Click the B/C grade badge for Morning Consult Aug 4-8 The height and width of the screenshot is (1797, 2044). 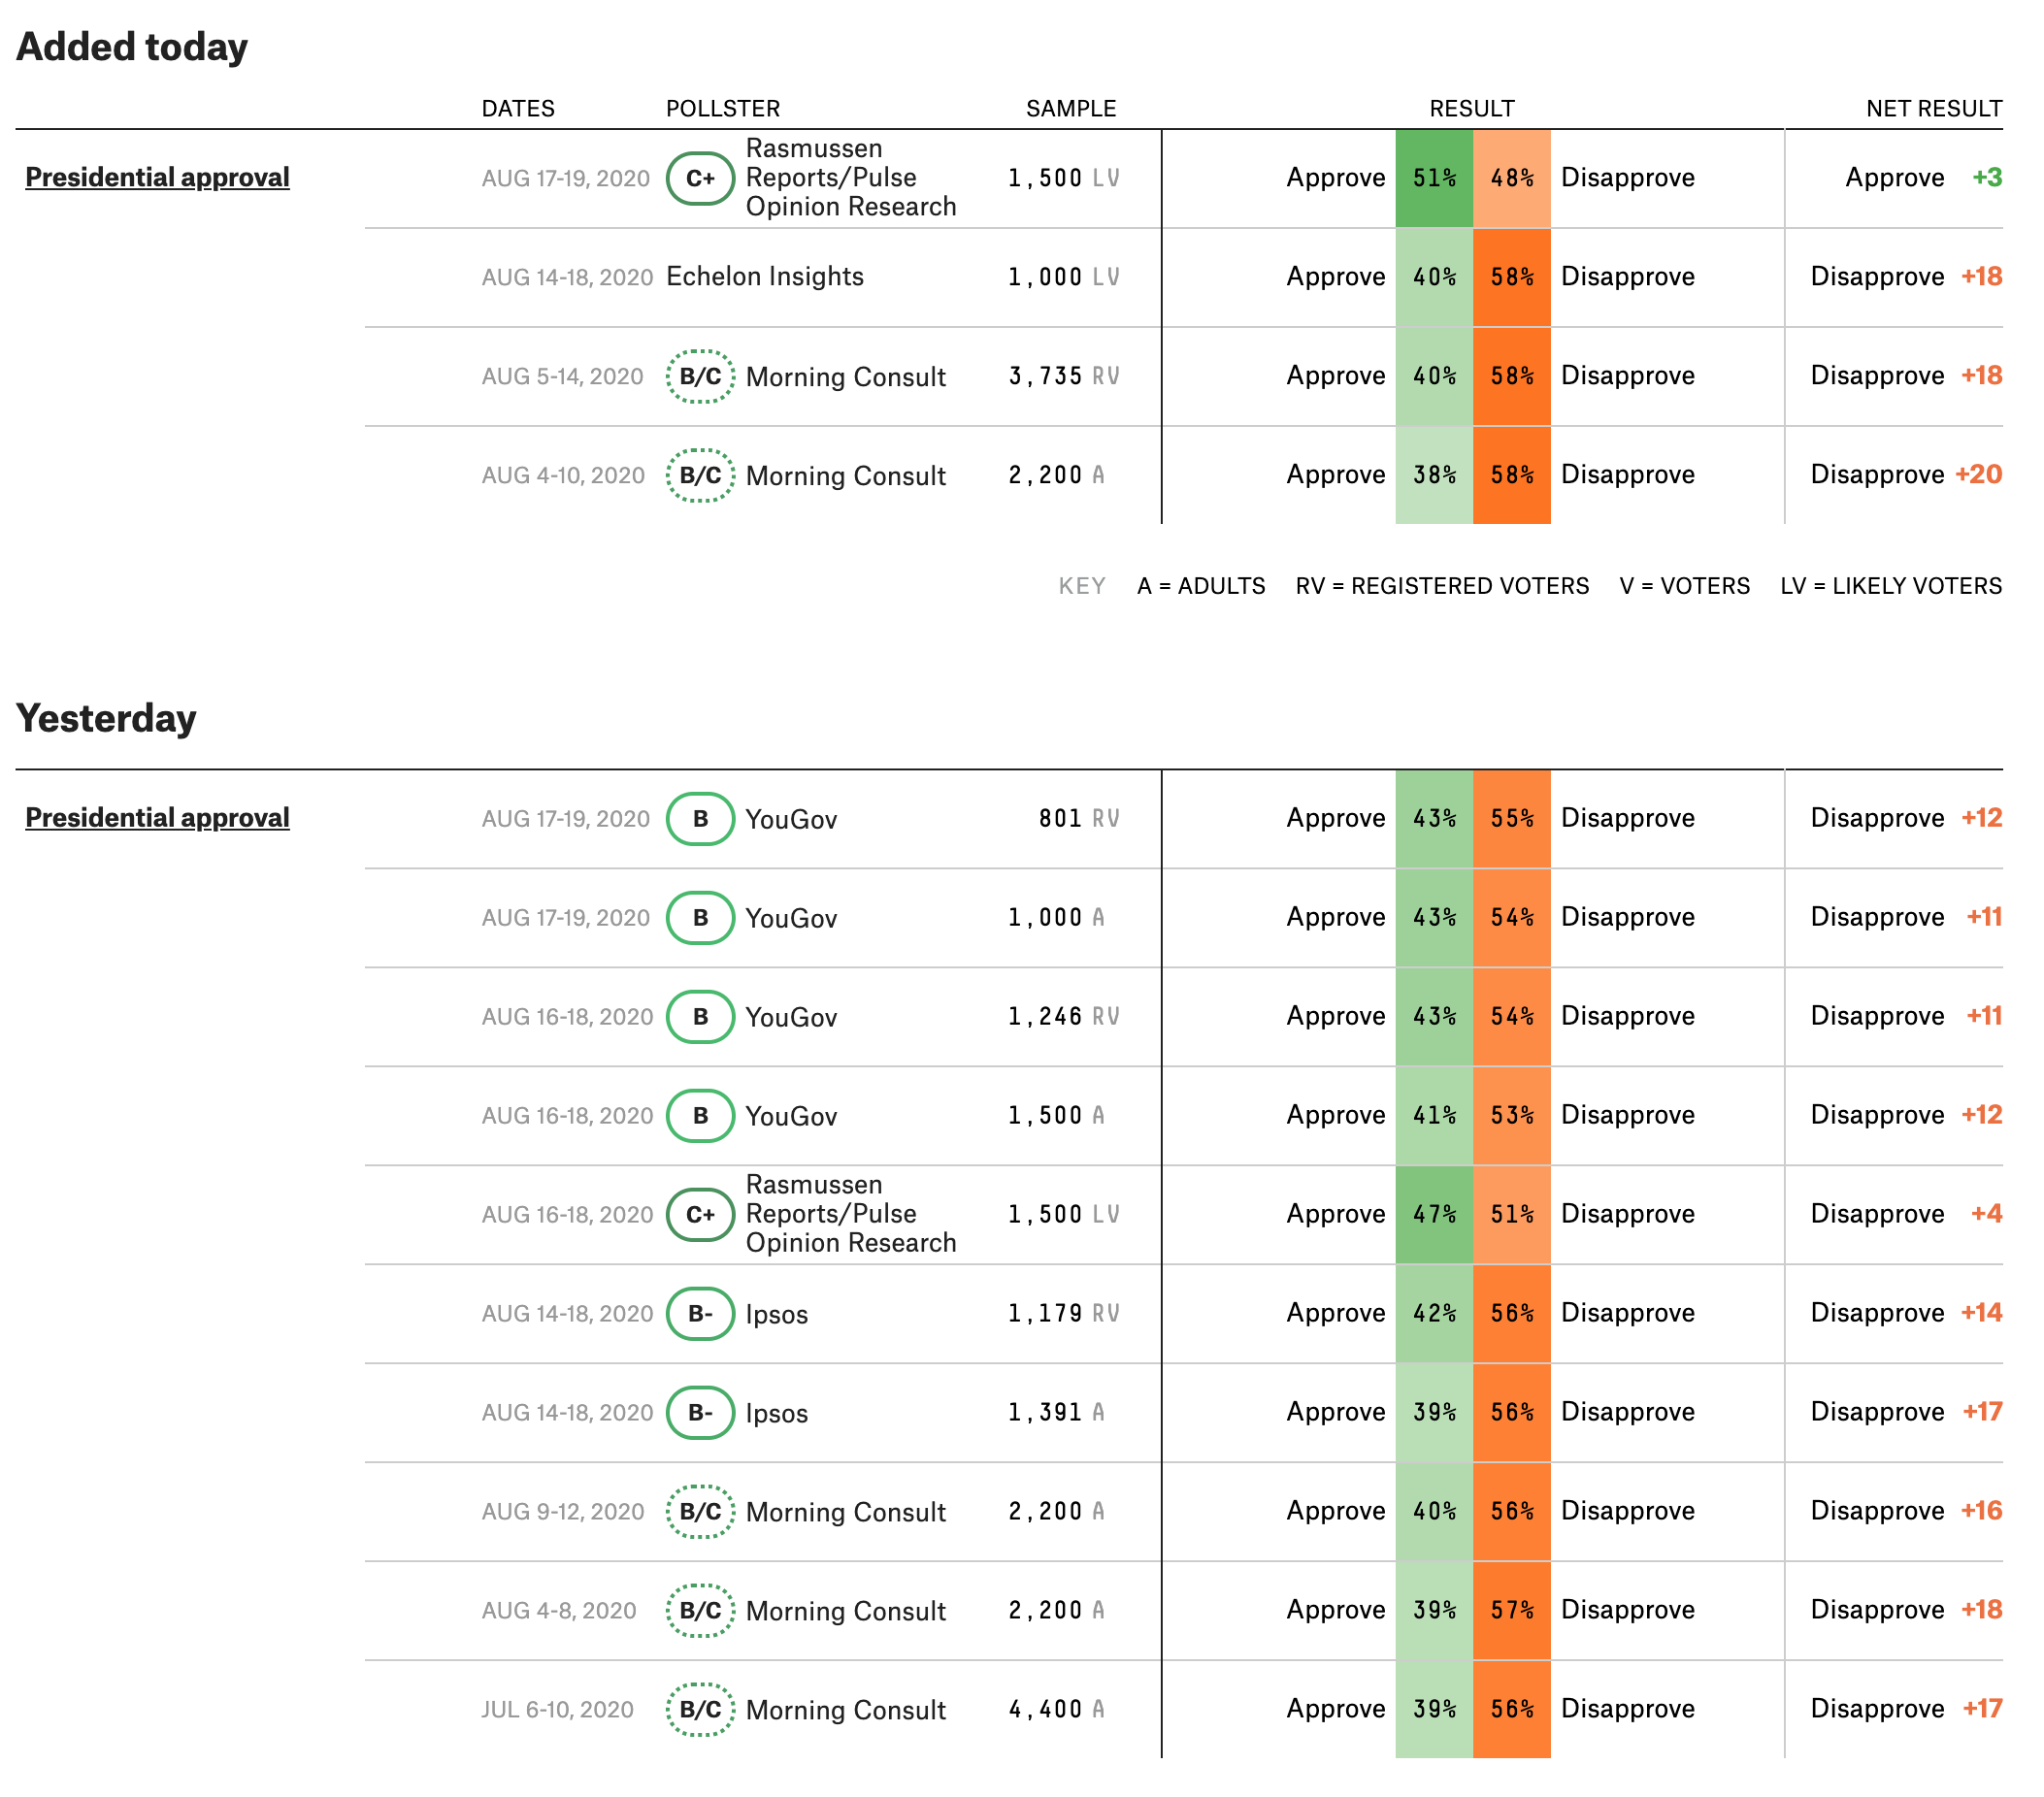[700, 1610]
